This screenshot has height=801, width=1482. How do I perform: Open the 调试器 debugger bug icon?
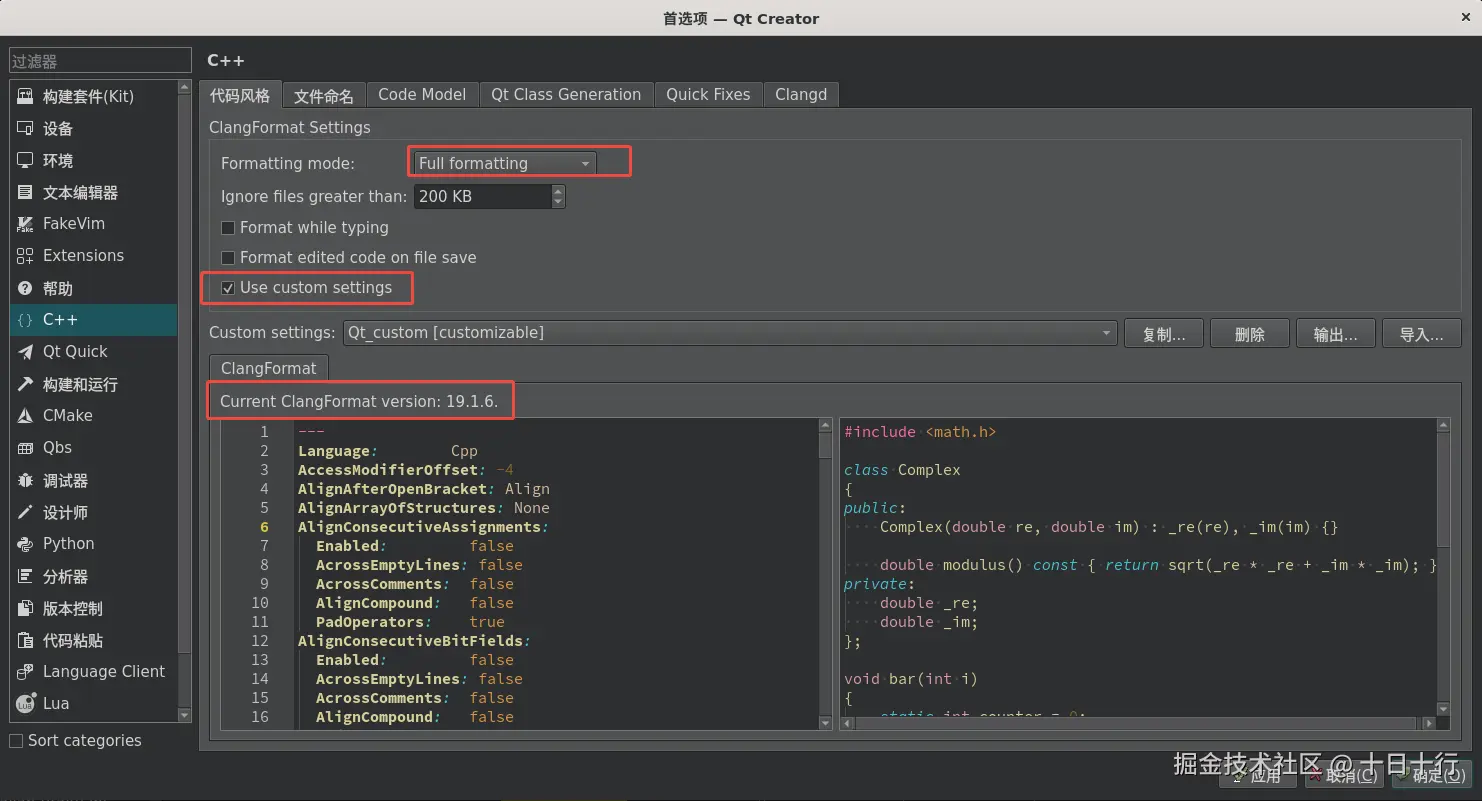tap(25, 480)
